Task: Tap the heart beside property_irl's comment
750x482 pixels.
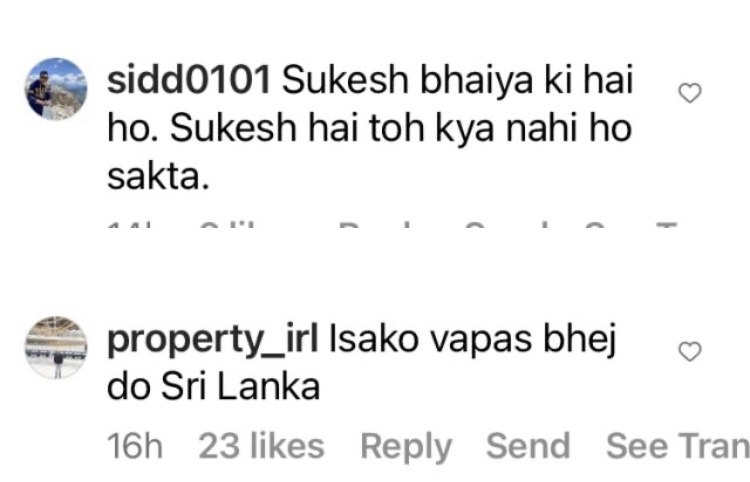Action: tap(690, 351)
